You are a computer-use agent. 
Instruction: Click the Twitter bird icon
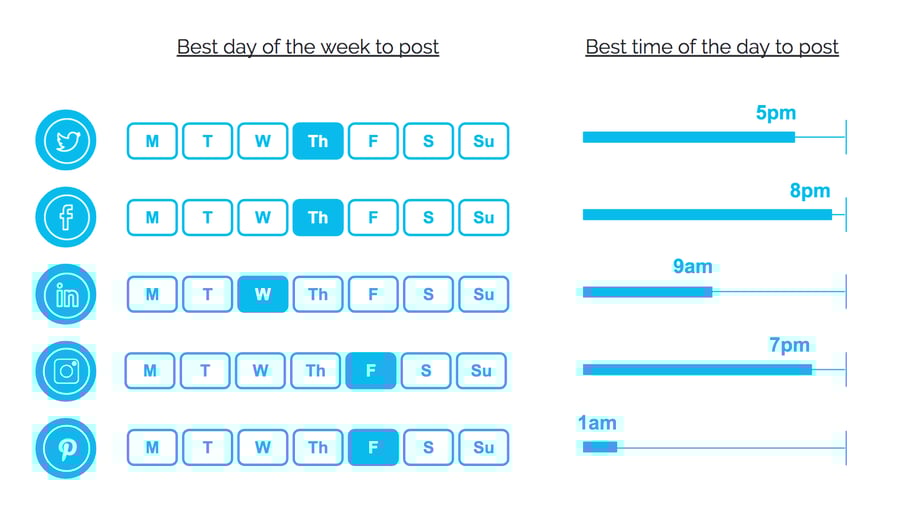point(66,141)
